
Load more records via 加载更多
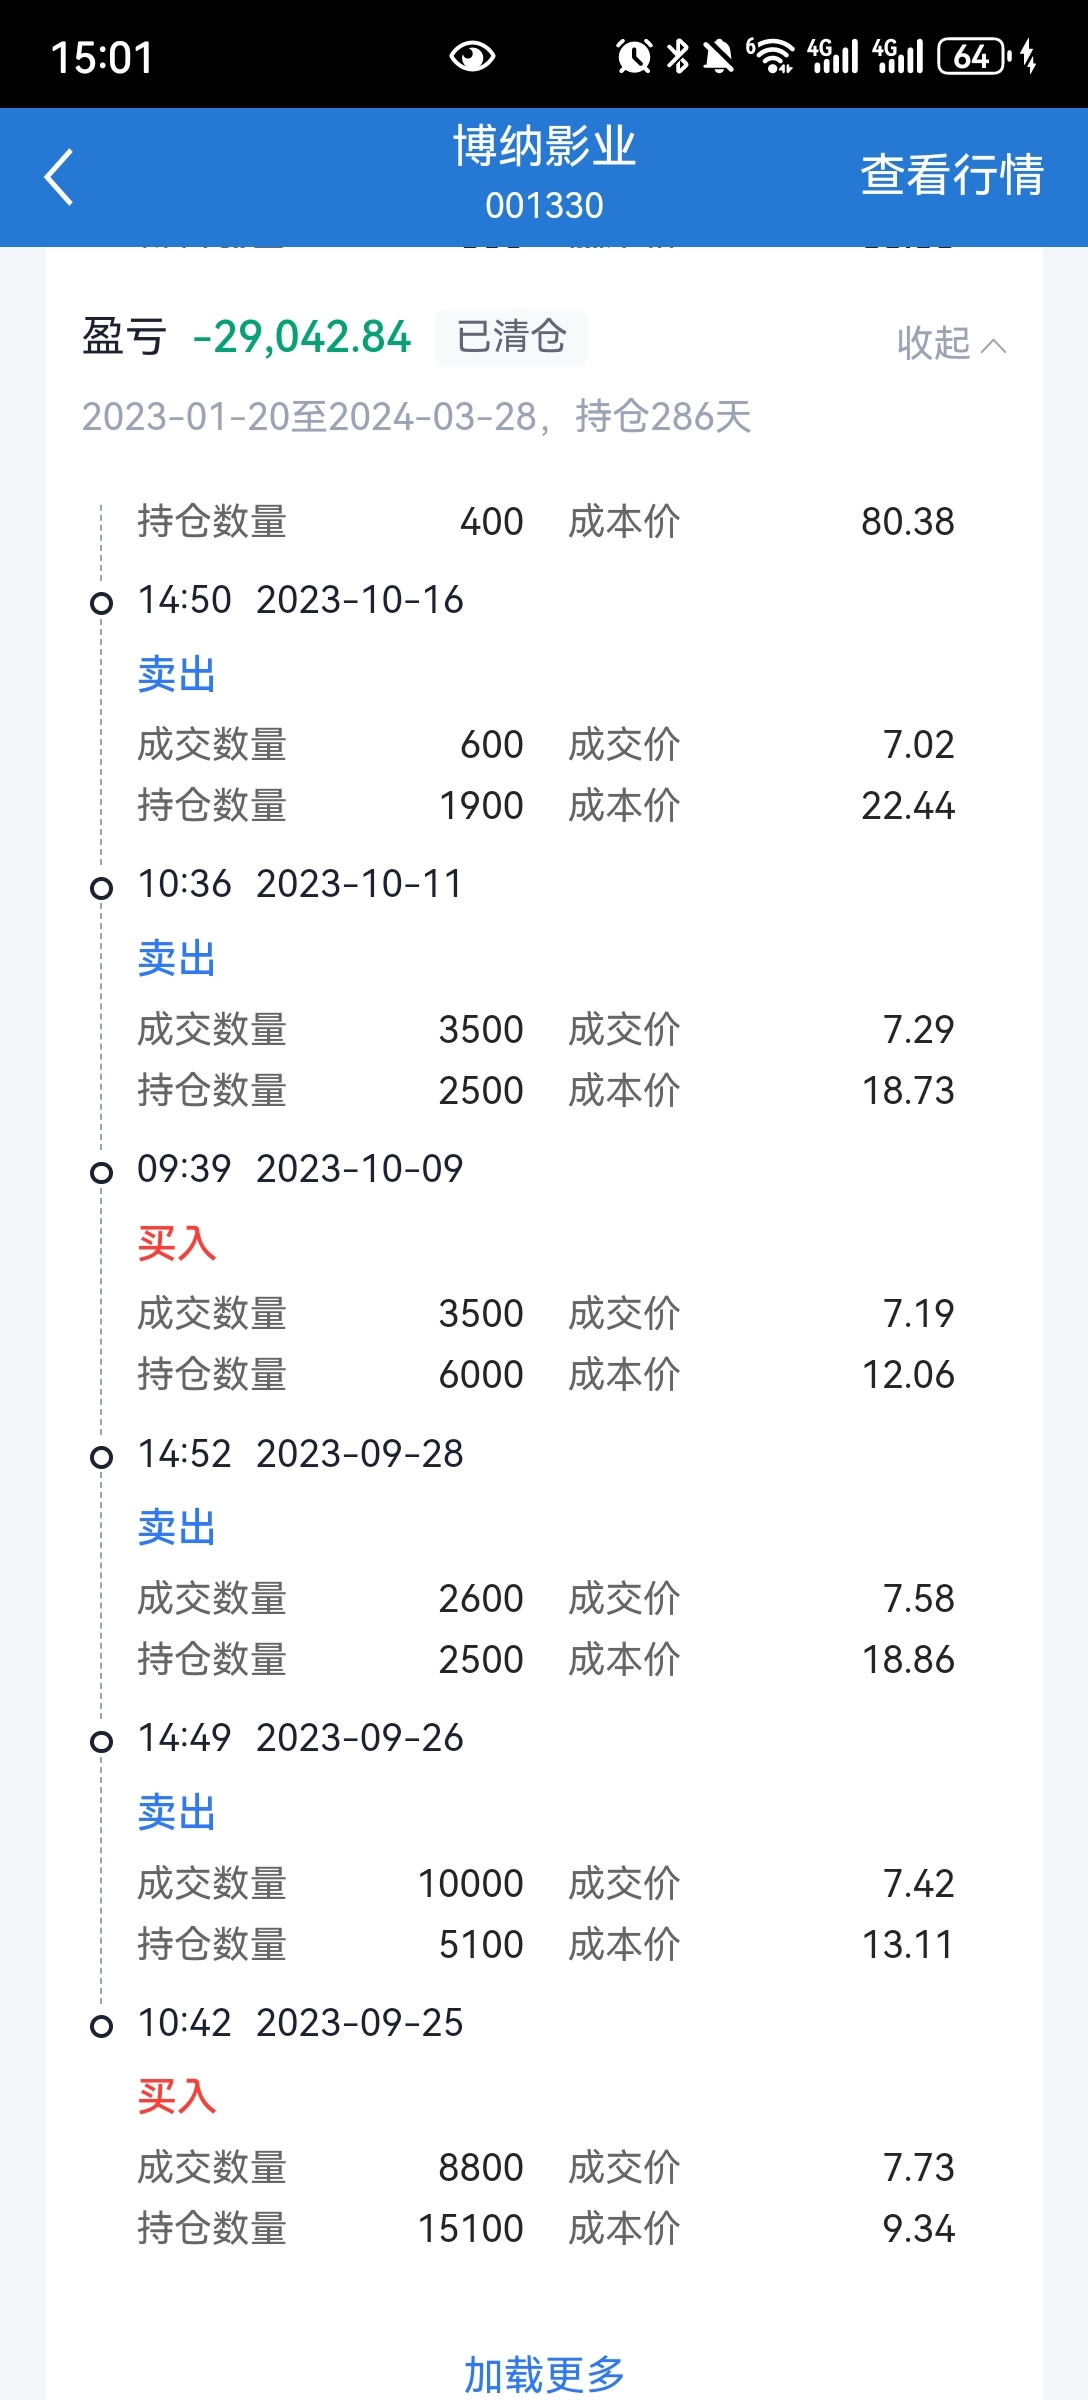coord(544,2373)
